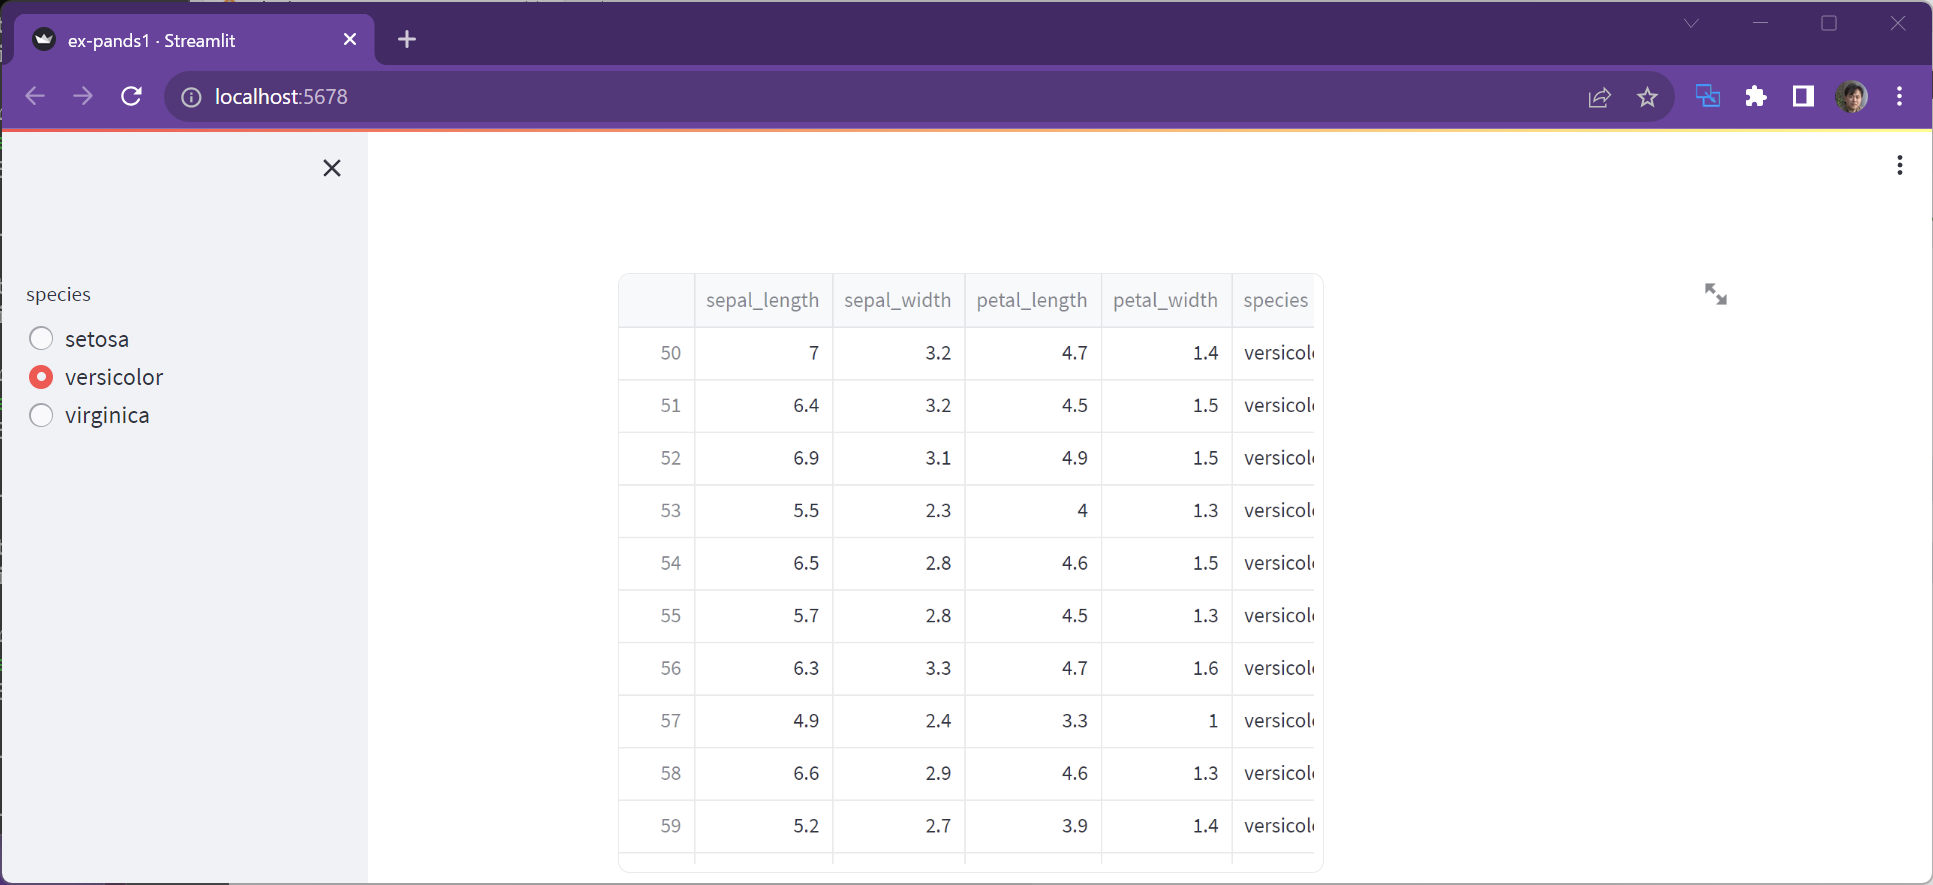Share this page via the share icon
This screenshot has height=885, width=1933.
tap(1599, 97)
